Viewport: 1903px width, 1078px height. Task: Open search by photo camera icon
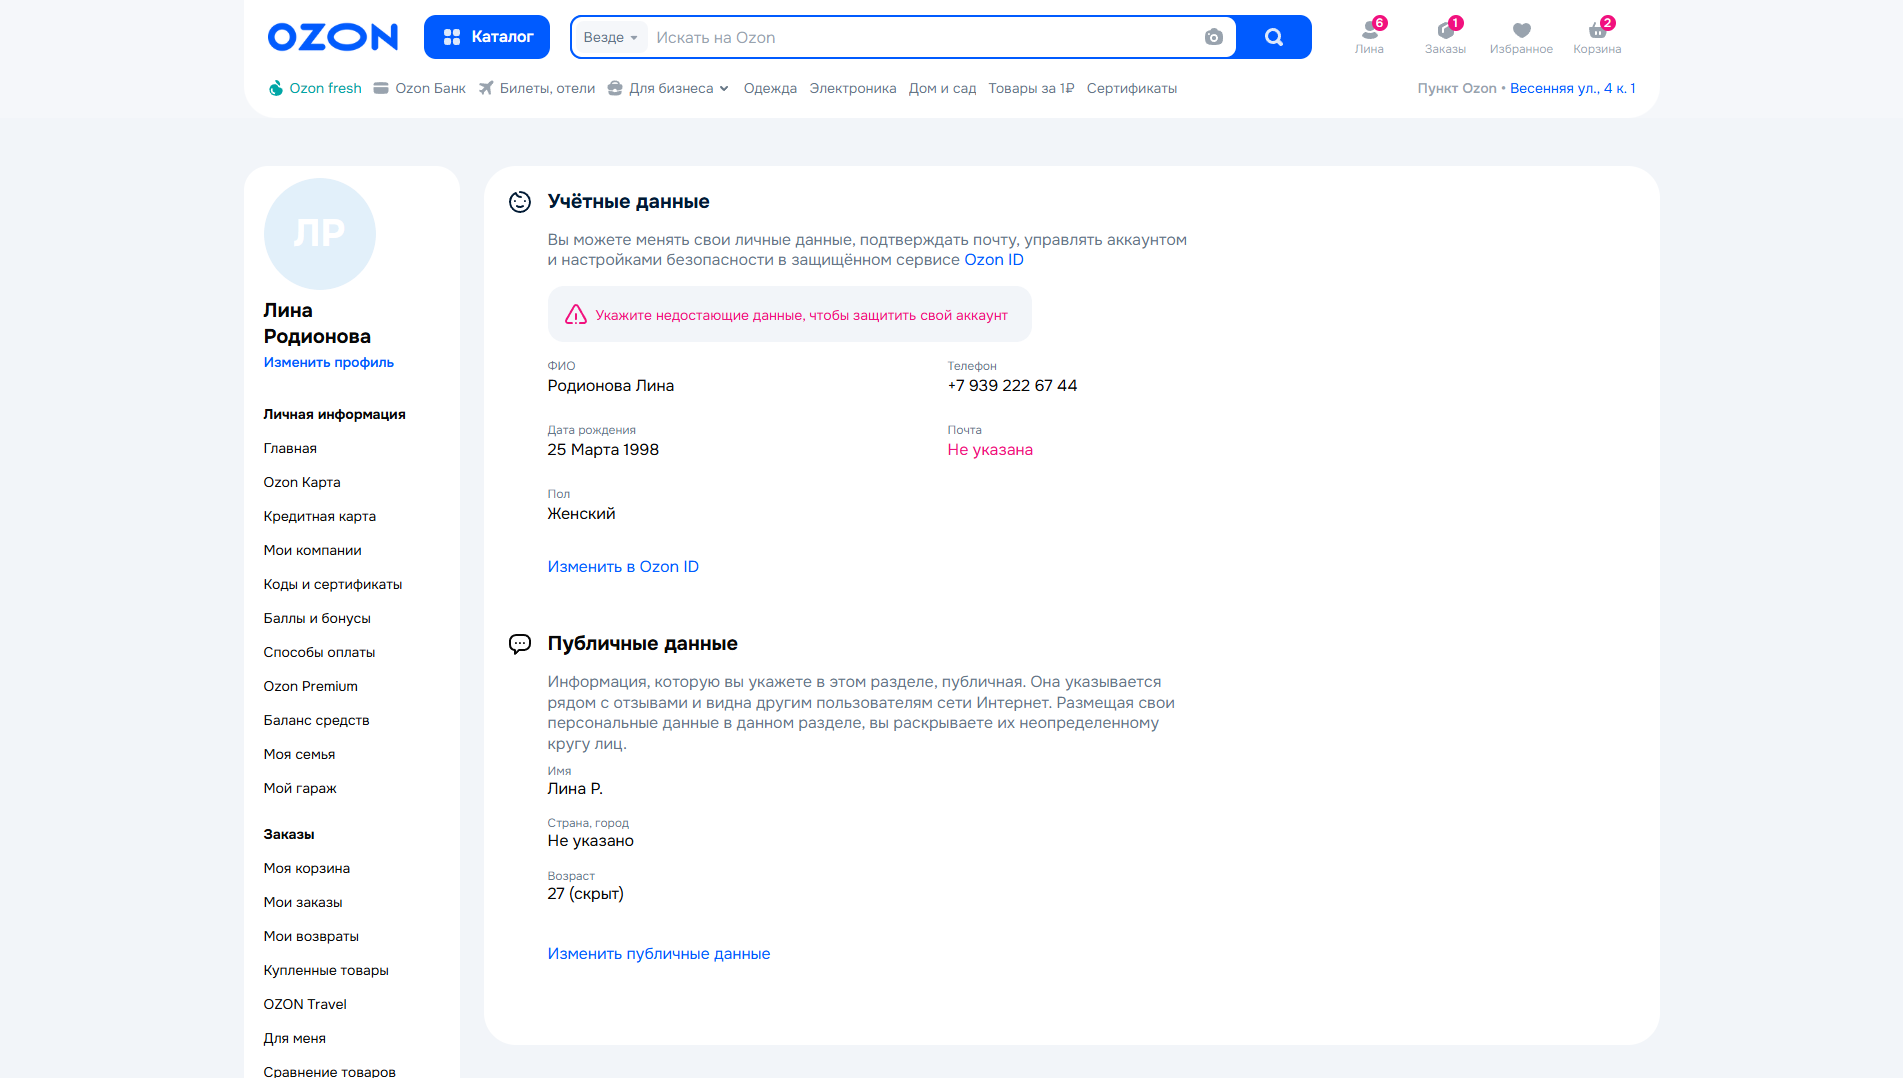[1213, 37]
